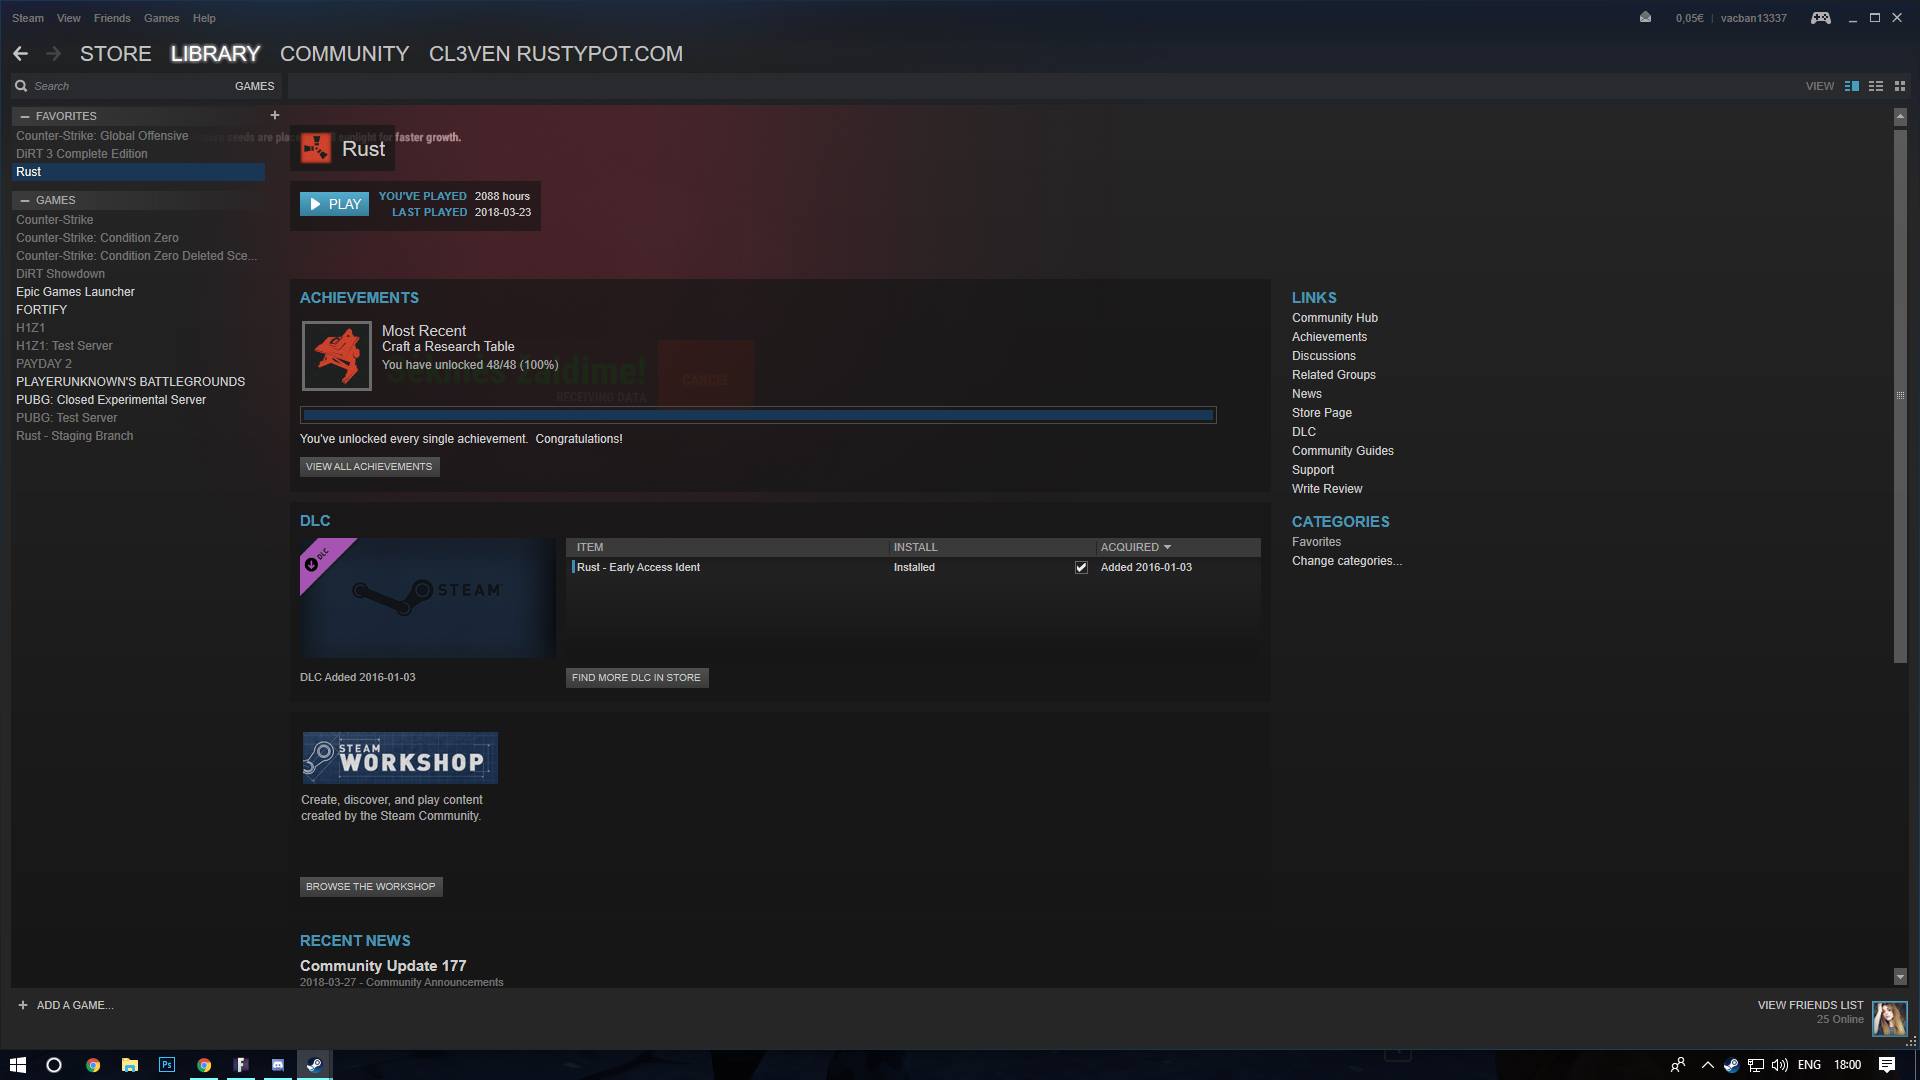Open the inbox notifications icon

click(x=1645, y=18)
